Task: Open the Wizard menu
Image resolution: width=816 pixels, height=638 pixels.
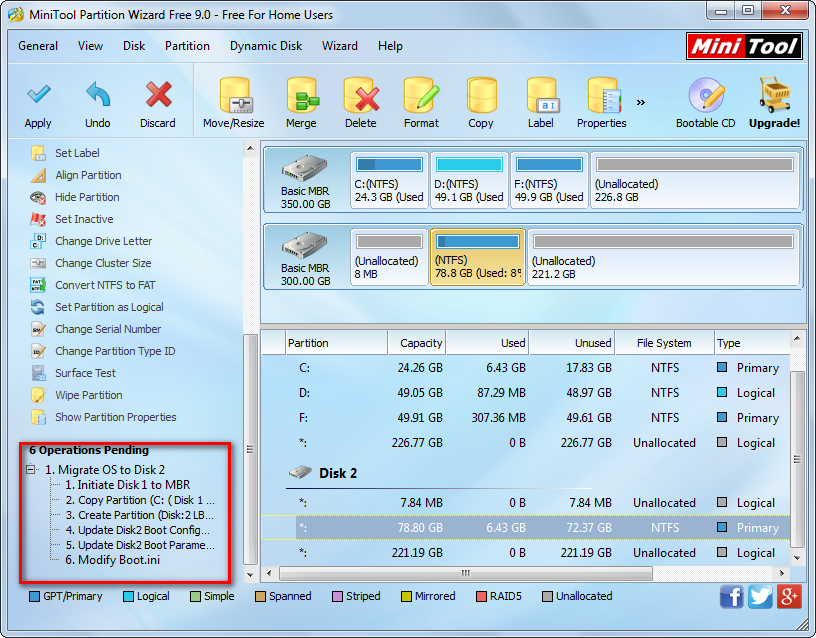Action: click(340, 46)
